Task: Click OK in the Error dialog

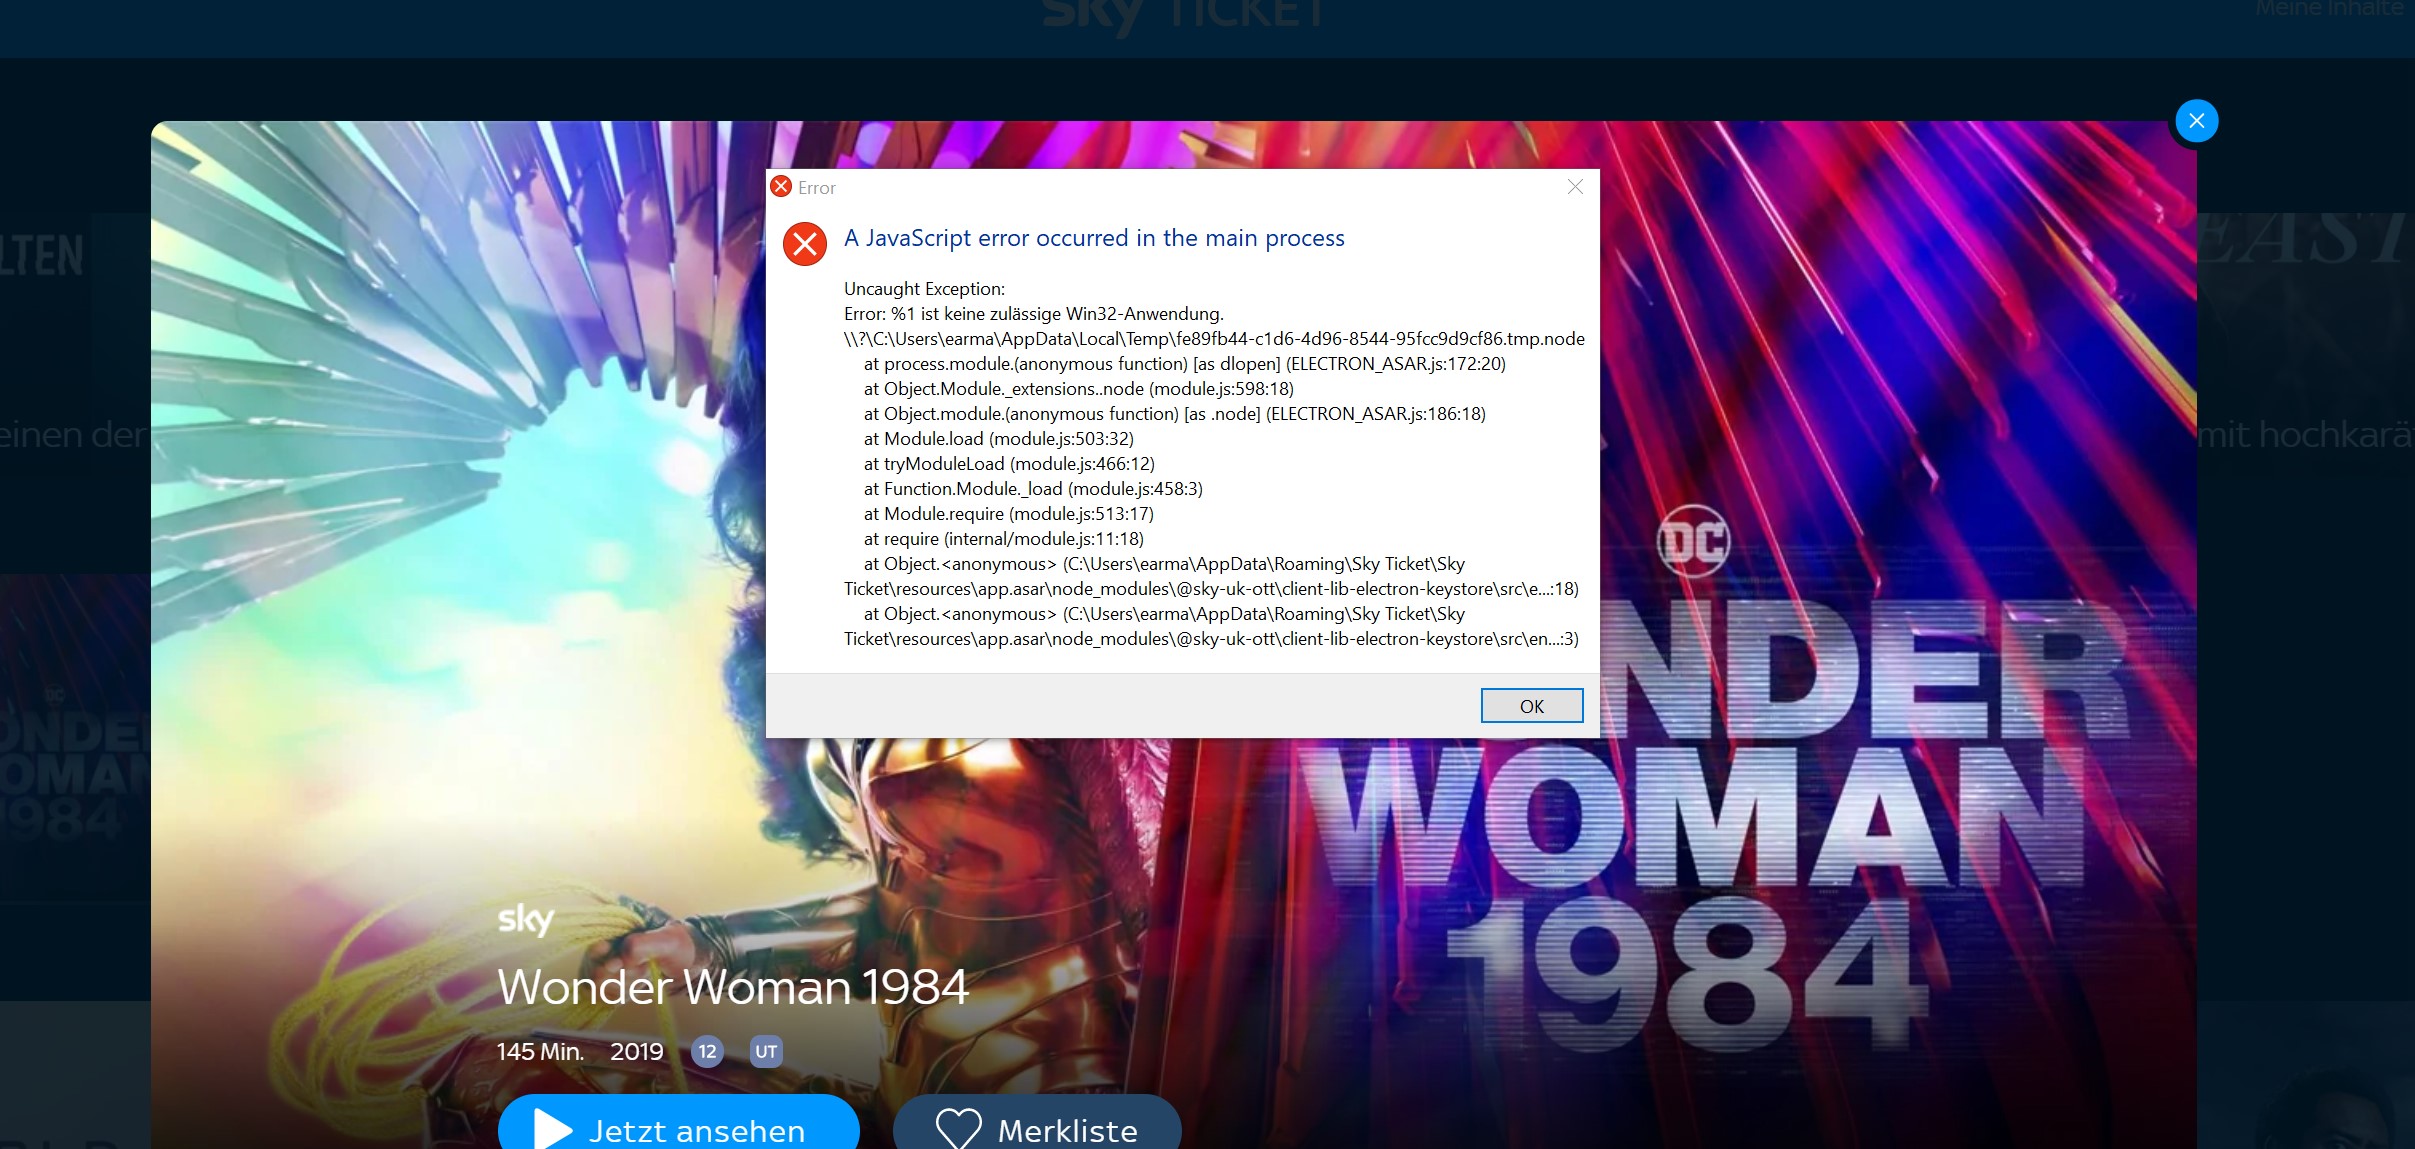Action: (x=1531, y=706)
